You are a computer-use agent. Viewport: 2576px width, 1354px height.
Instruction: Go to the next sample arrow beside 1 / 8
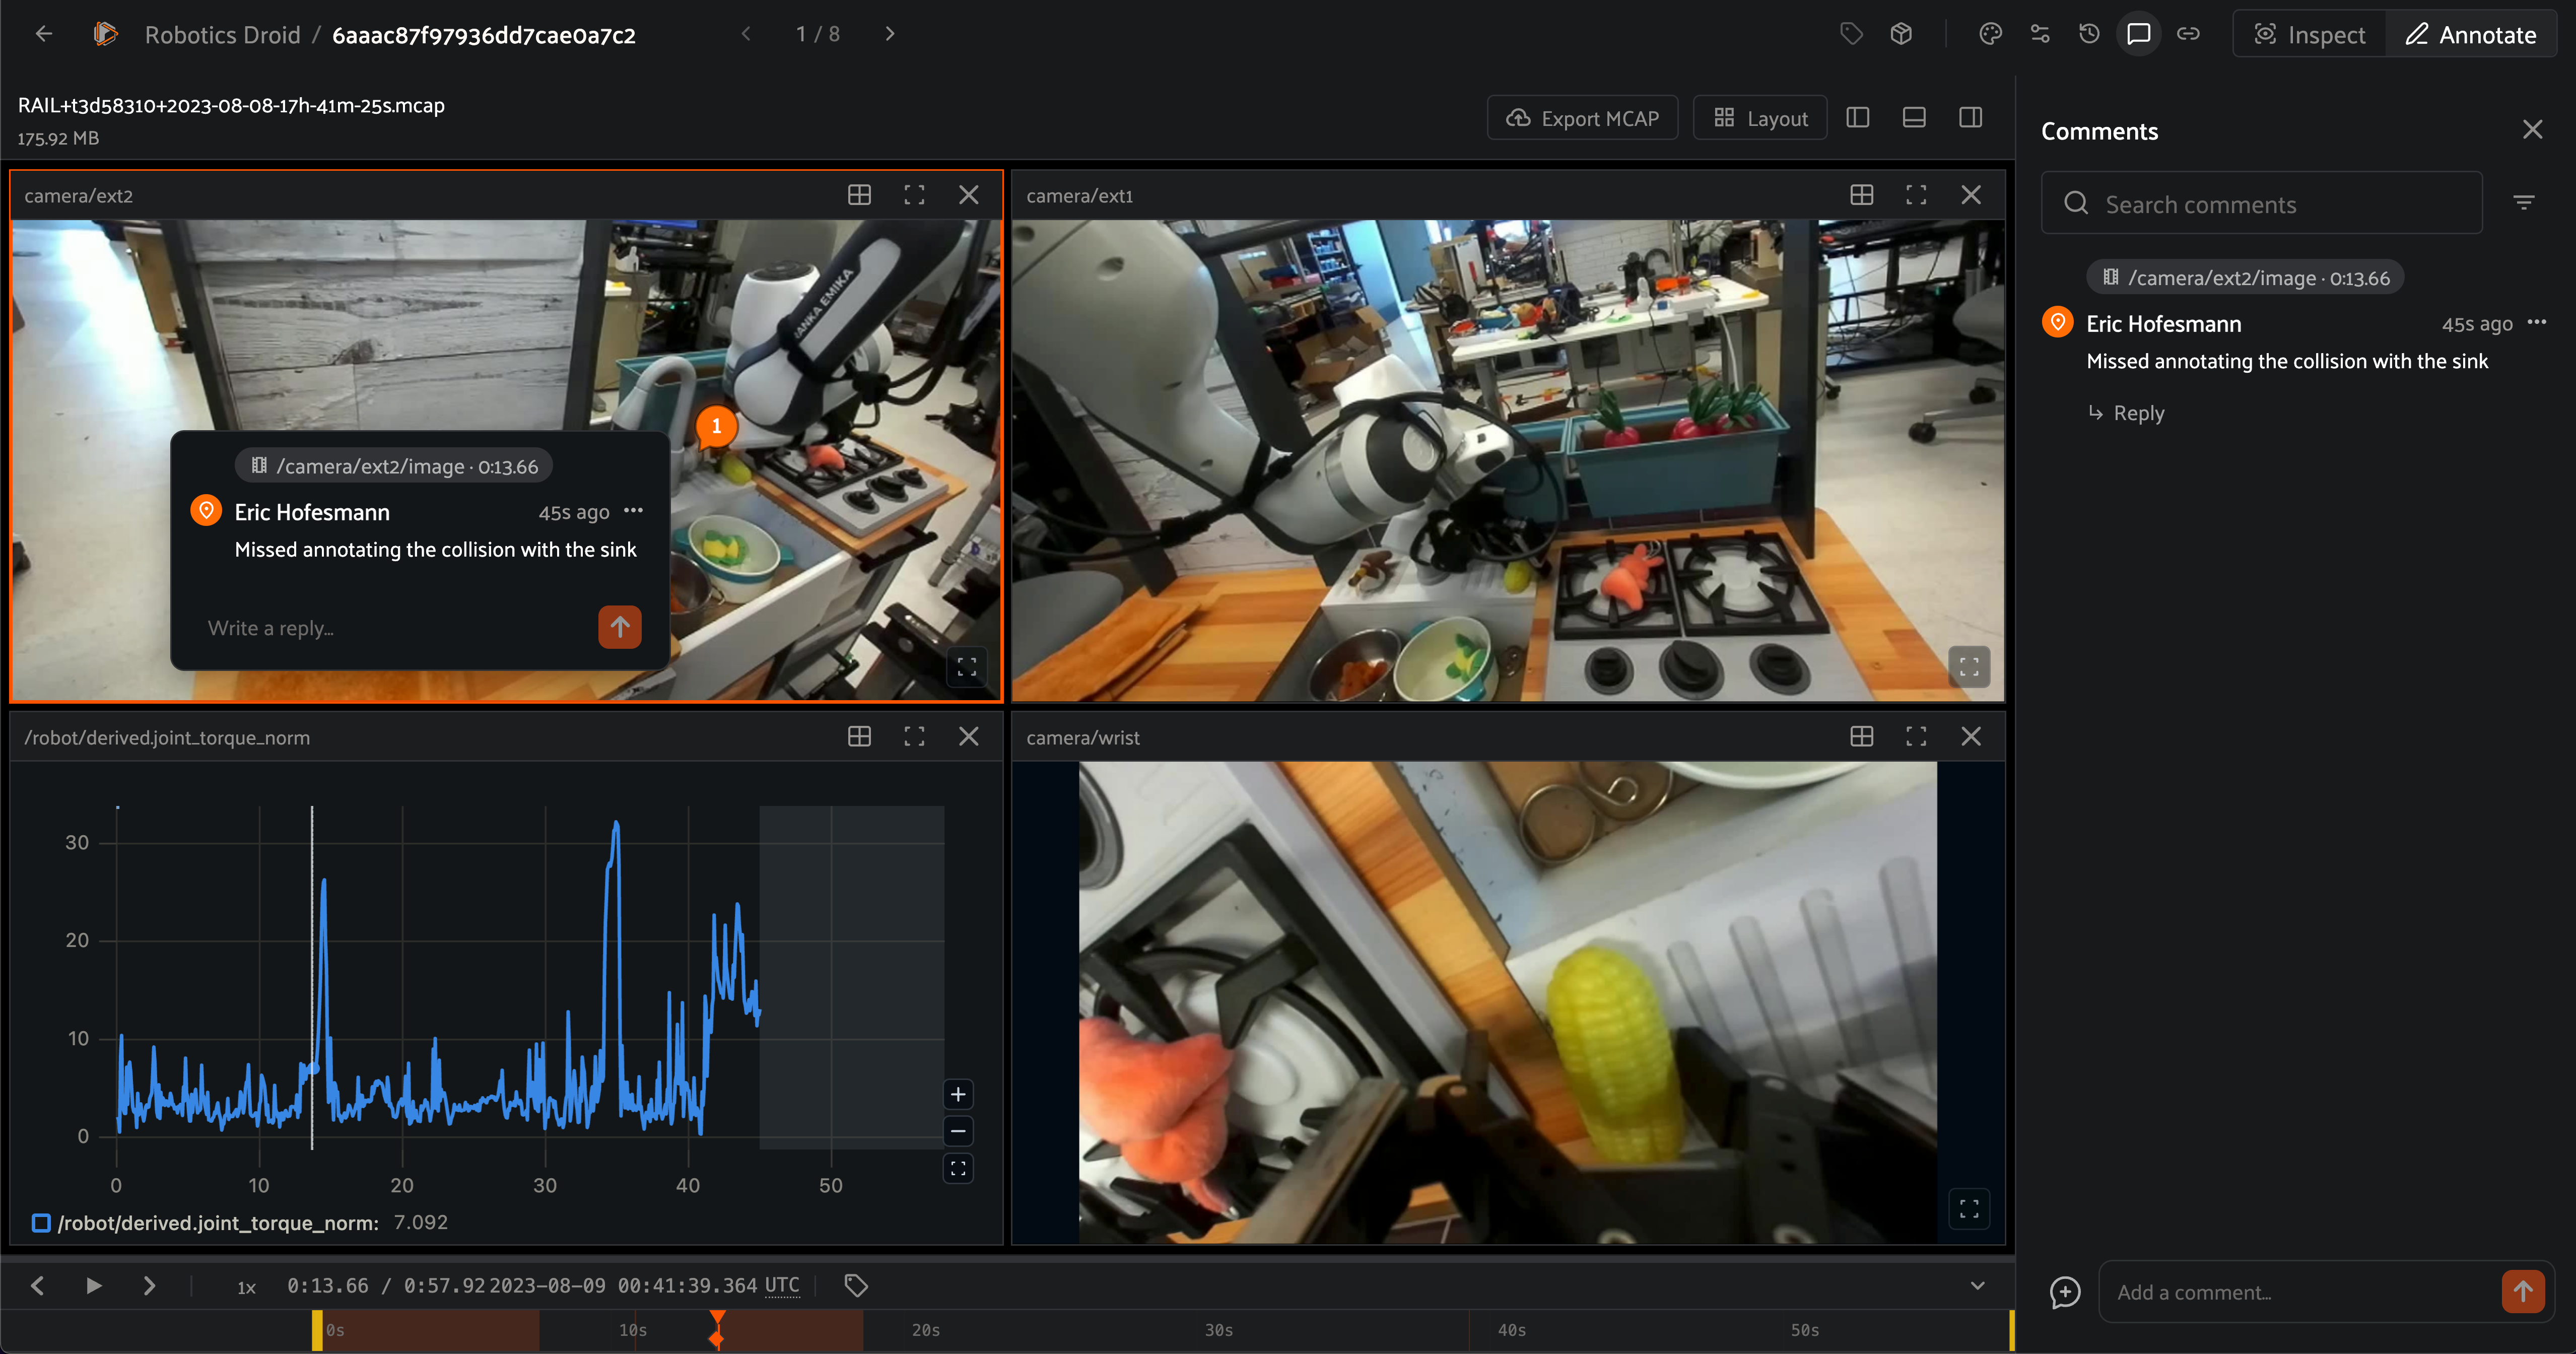890,34
